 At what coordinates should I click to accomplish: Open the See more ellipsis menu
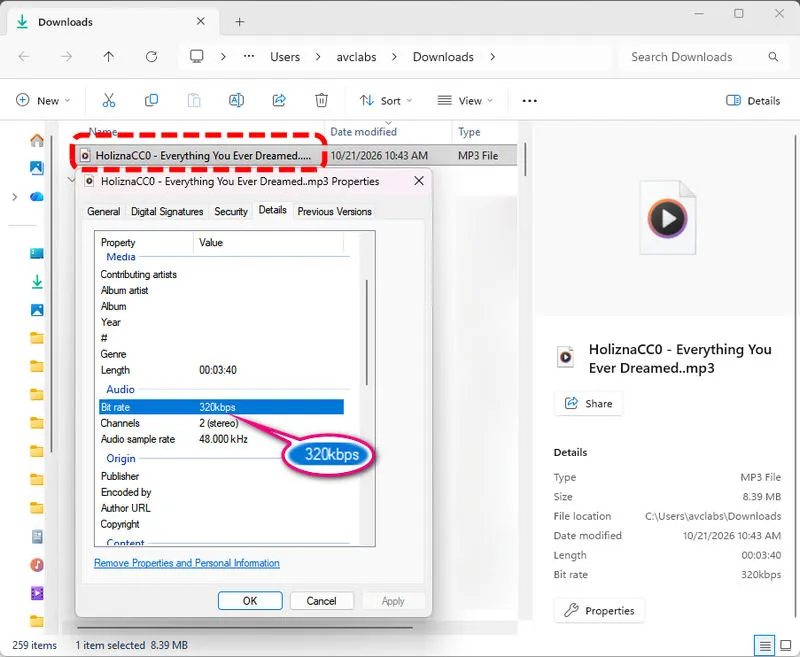click(530, 101)
